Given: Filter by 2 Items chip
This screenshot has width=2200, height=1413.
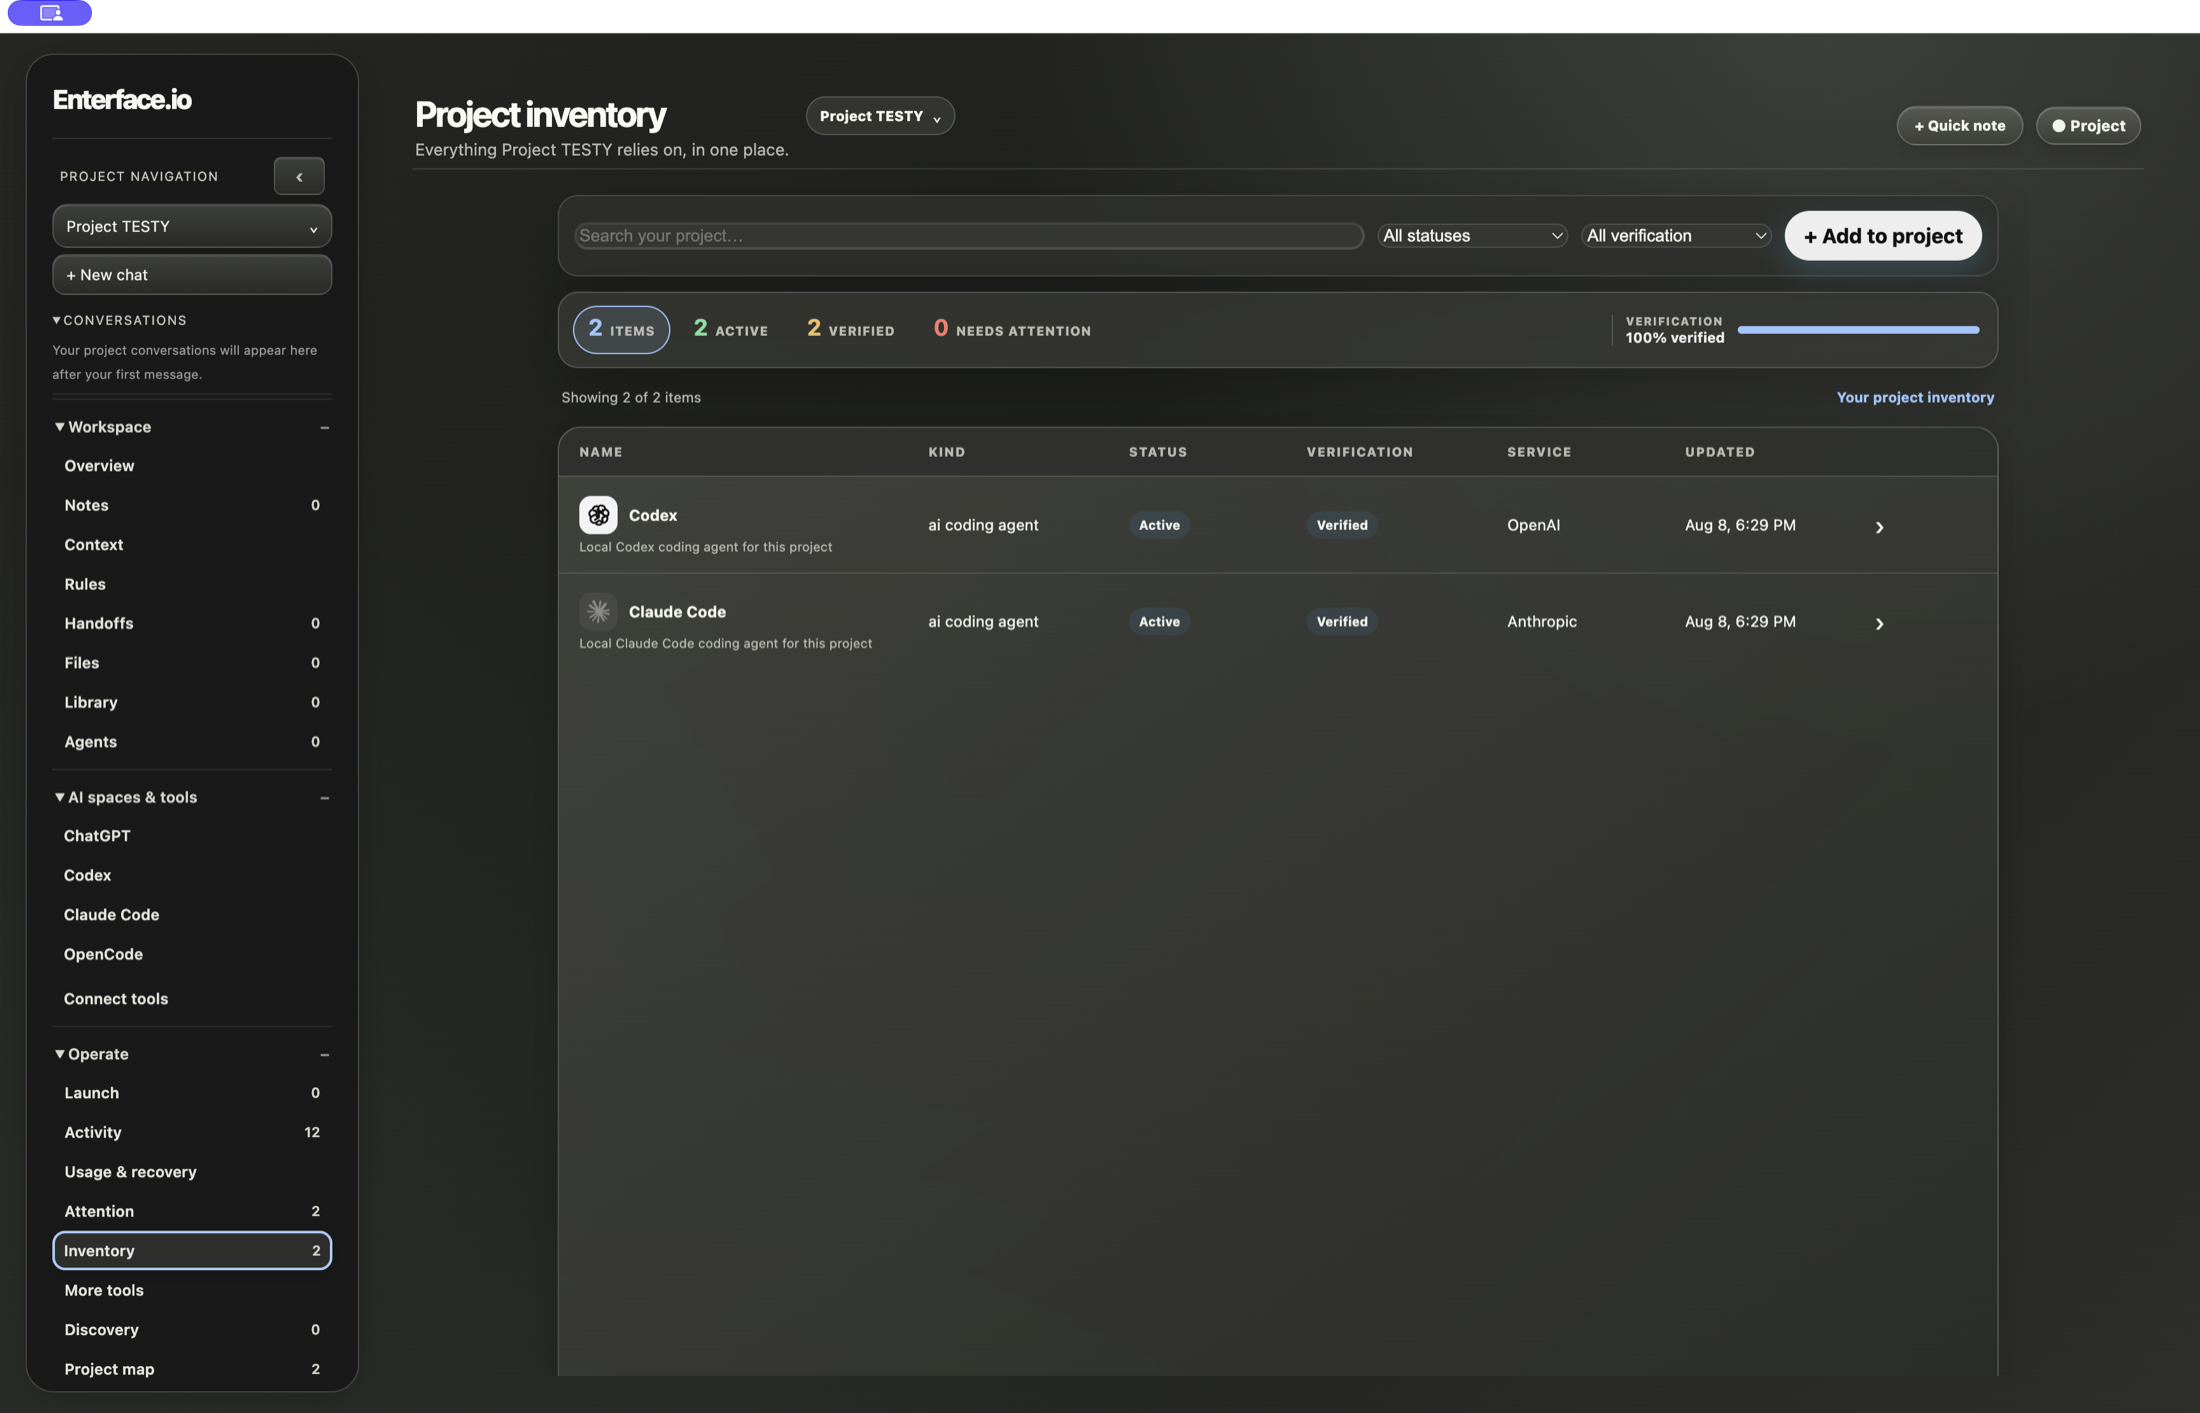Looking at the screenshot, I should click(x=621, y=329).
